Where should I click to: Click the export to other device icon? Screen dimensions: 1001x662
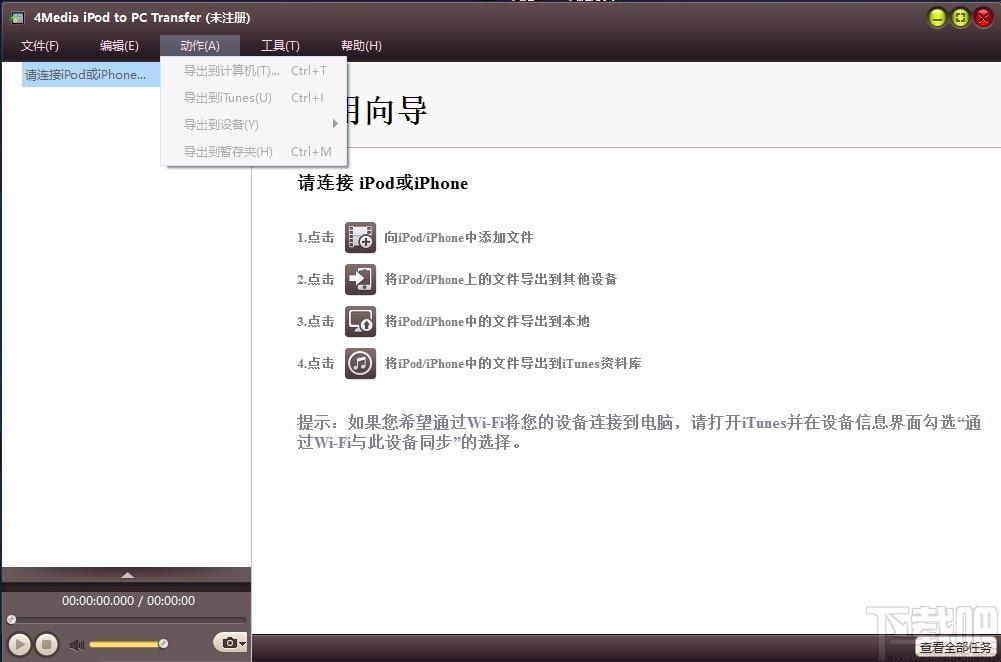pyautogui.click(x=361, y=280)
